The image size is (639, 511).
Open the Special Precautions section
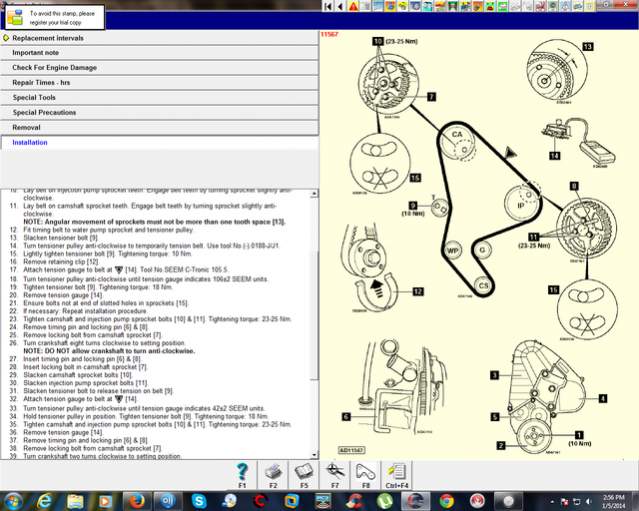[x=159, y=112]
